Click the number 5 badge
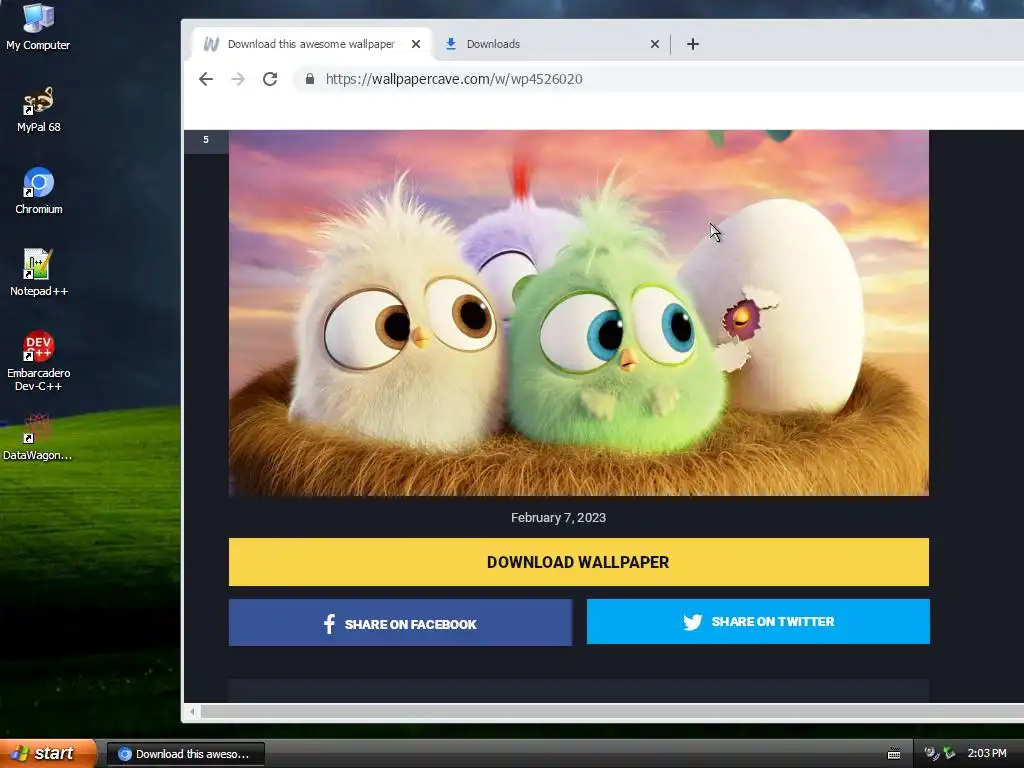This screenshot has height=768, width=1024. (x=206, y=140)
